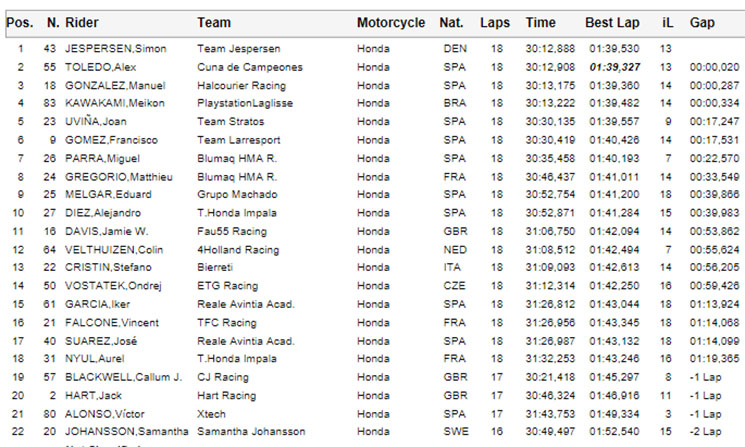Select rider BLACKWELL,Callum J.

pos(124,377)
